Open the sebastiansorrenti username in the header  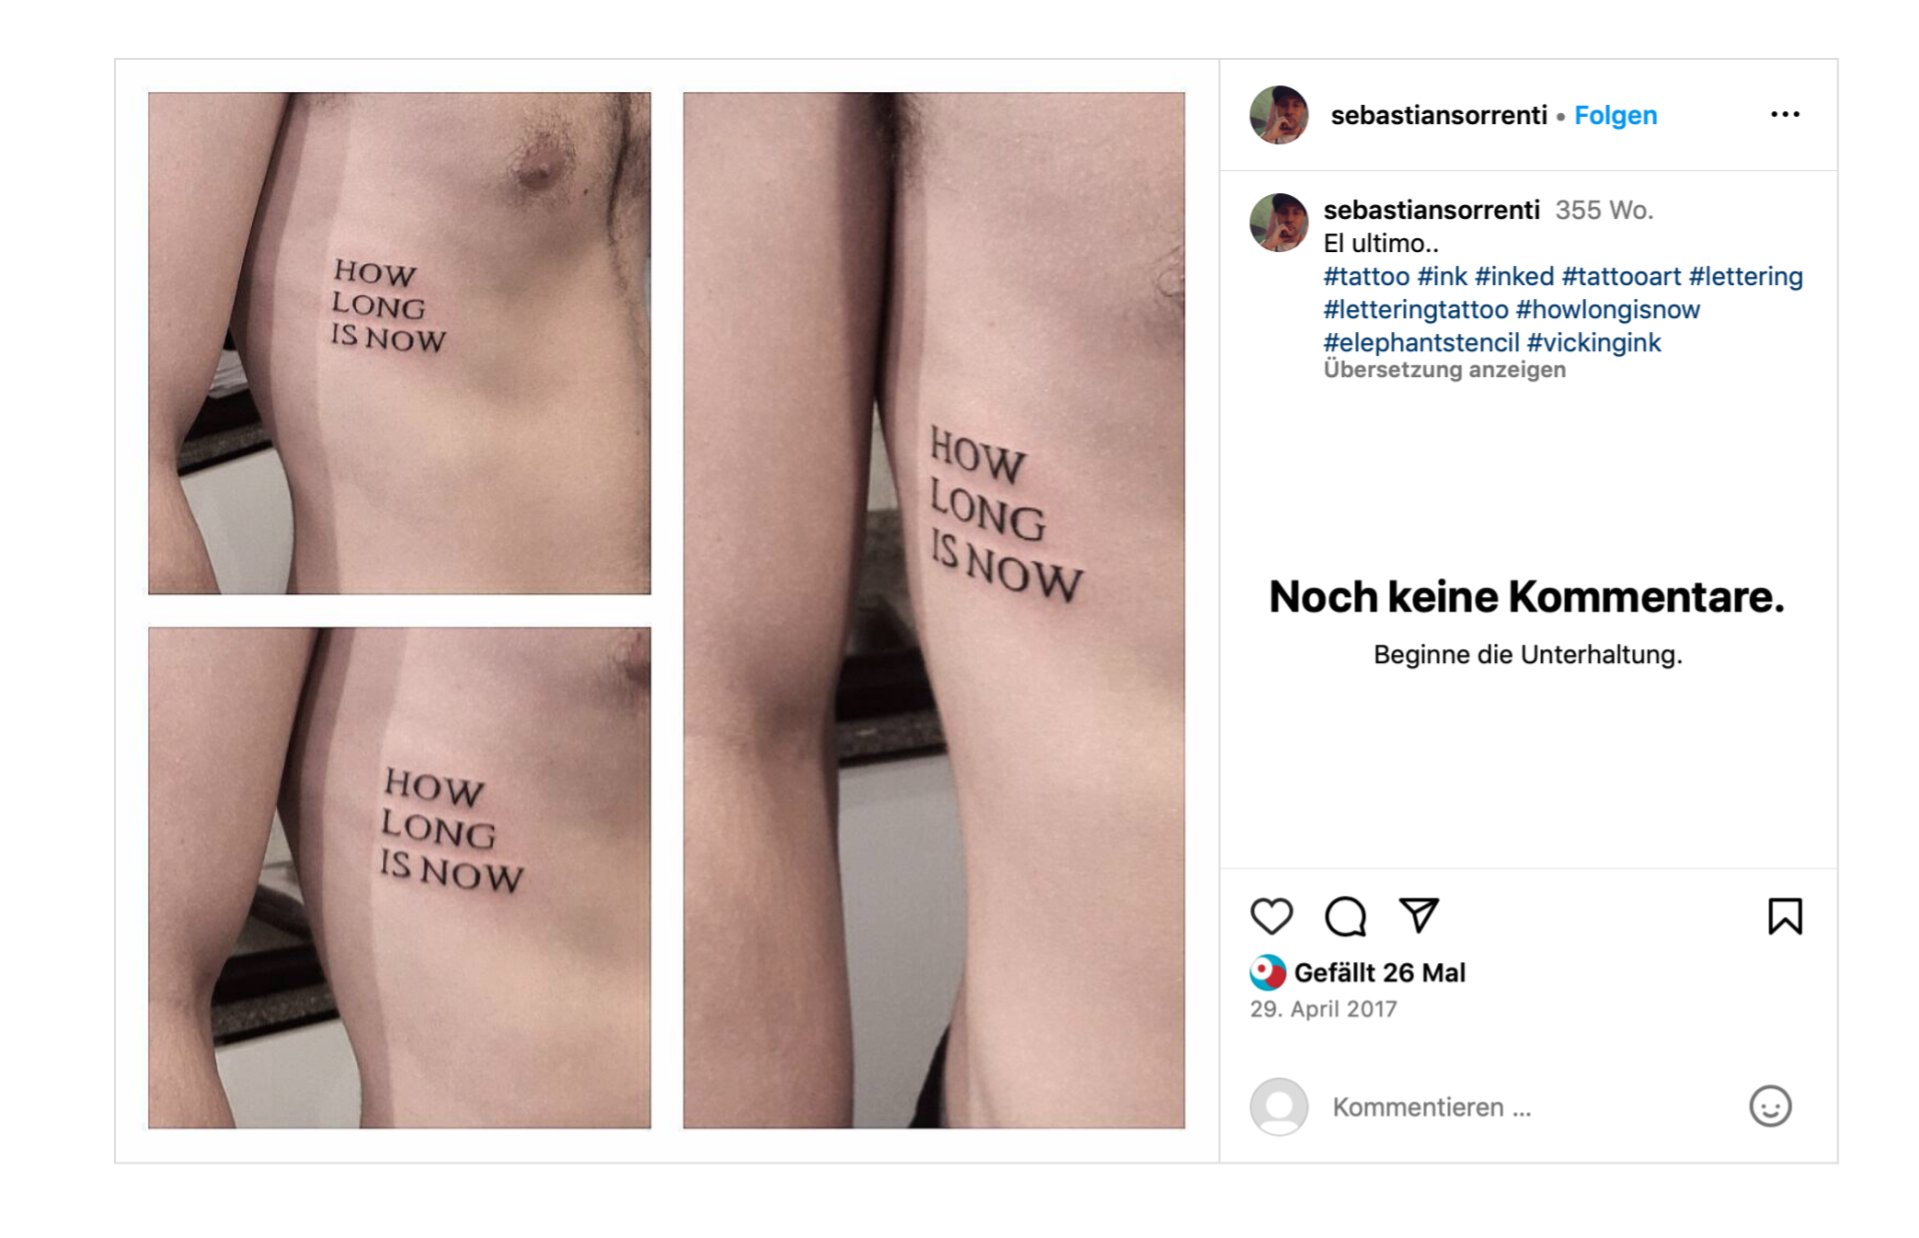[1438, 115]
